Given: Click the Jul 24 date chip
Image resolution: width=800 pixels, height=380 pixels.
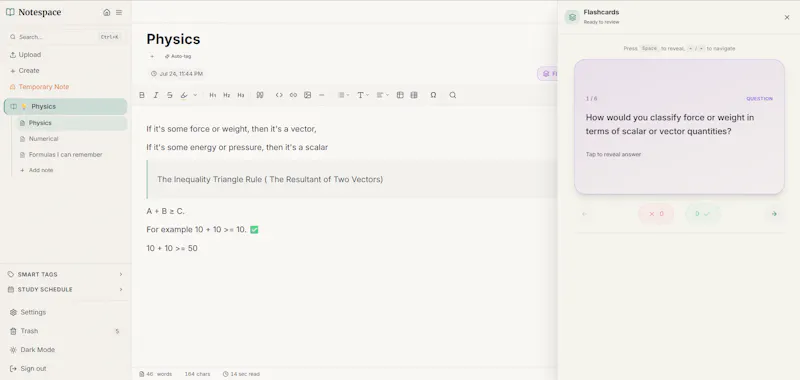Looking at the screenshot, I should (x=177, y=74).
